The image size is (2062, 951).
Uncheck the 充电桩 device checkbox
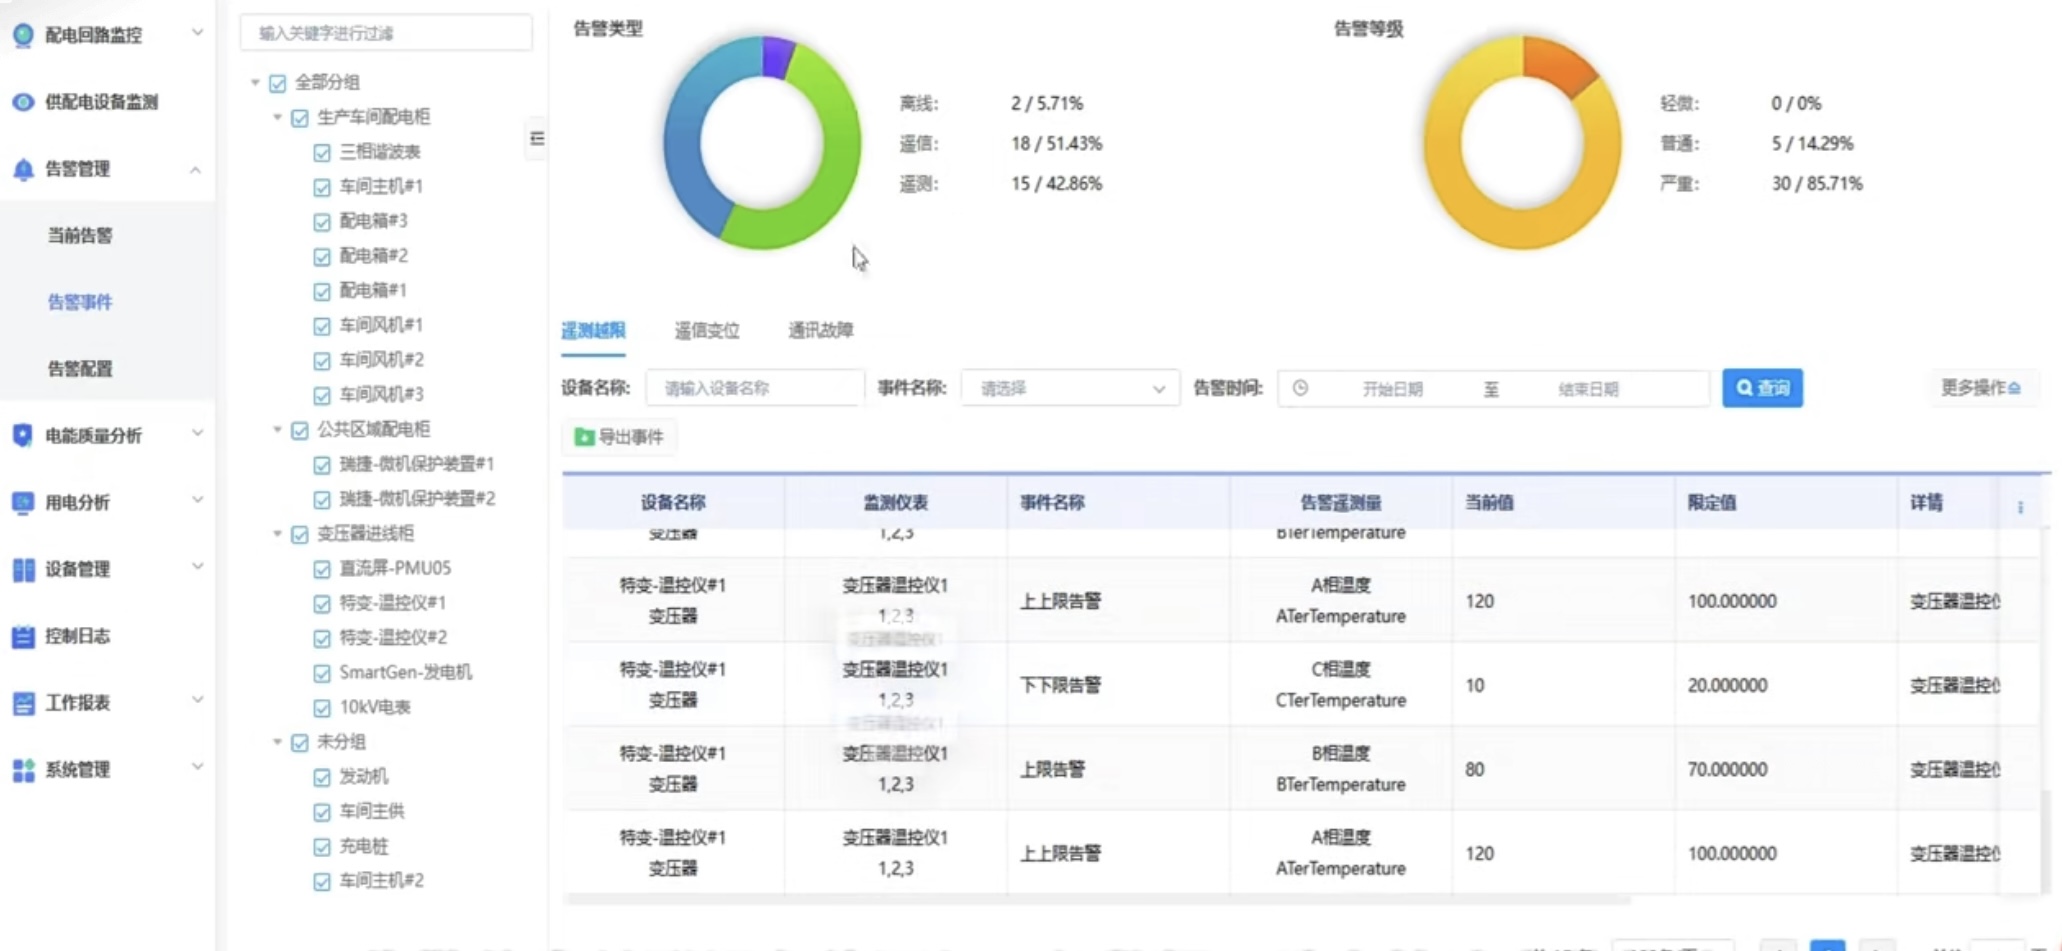[x=321, y=846]
